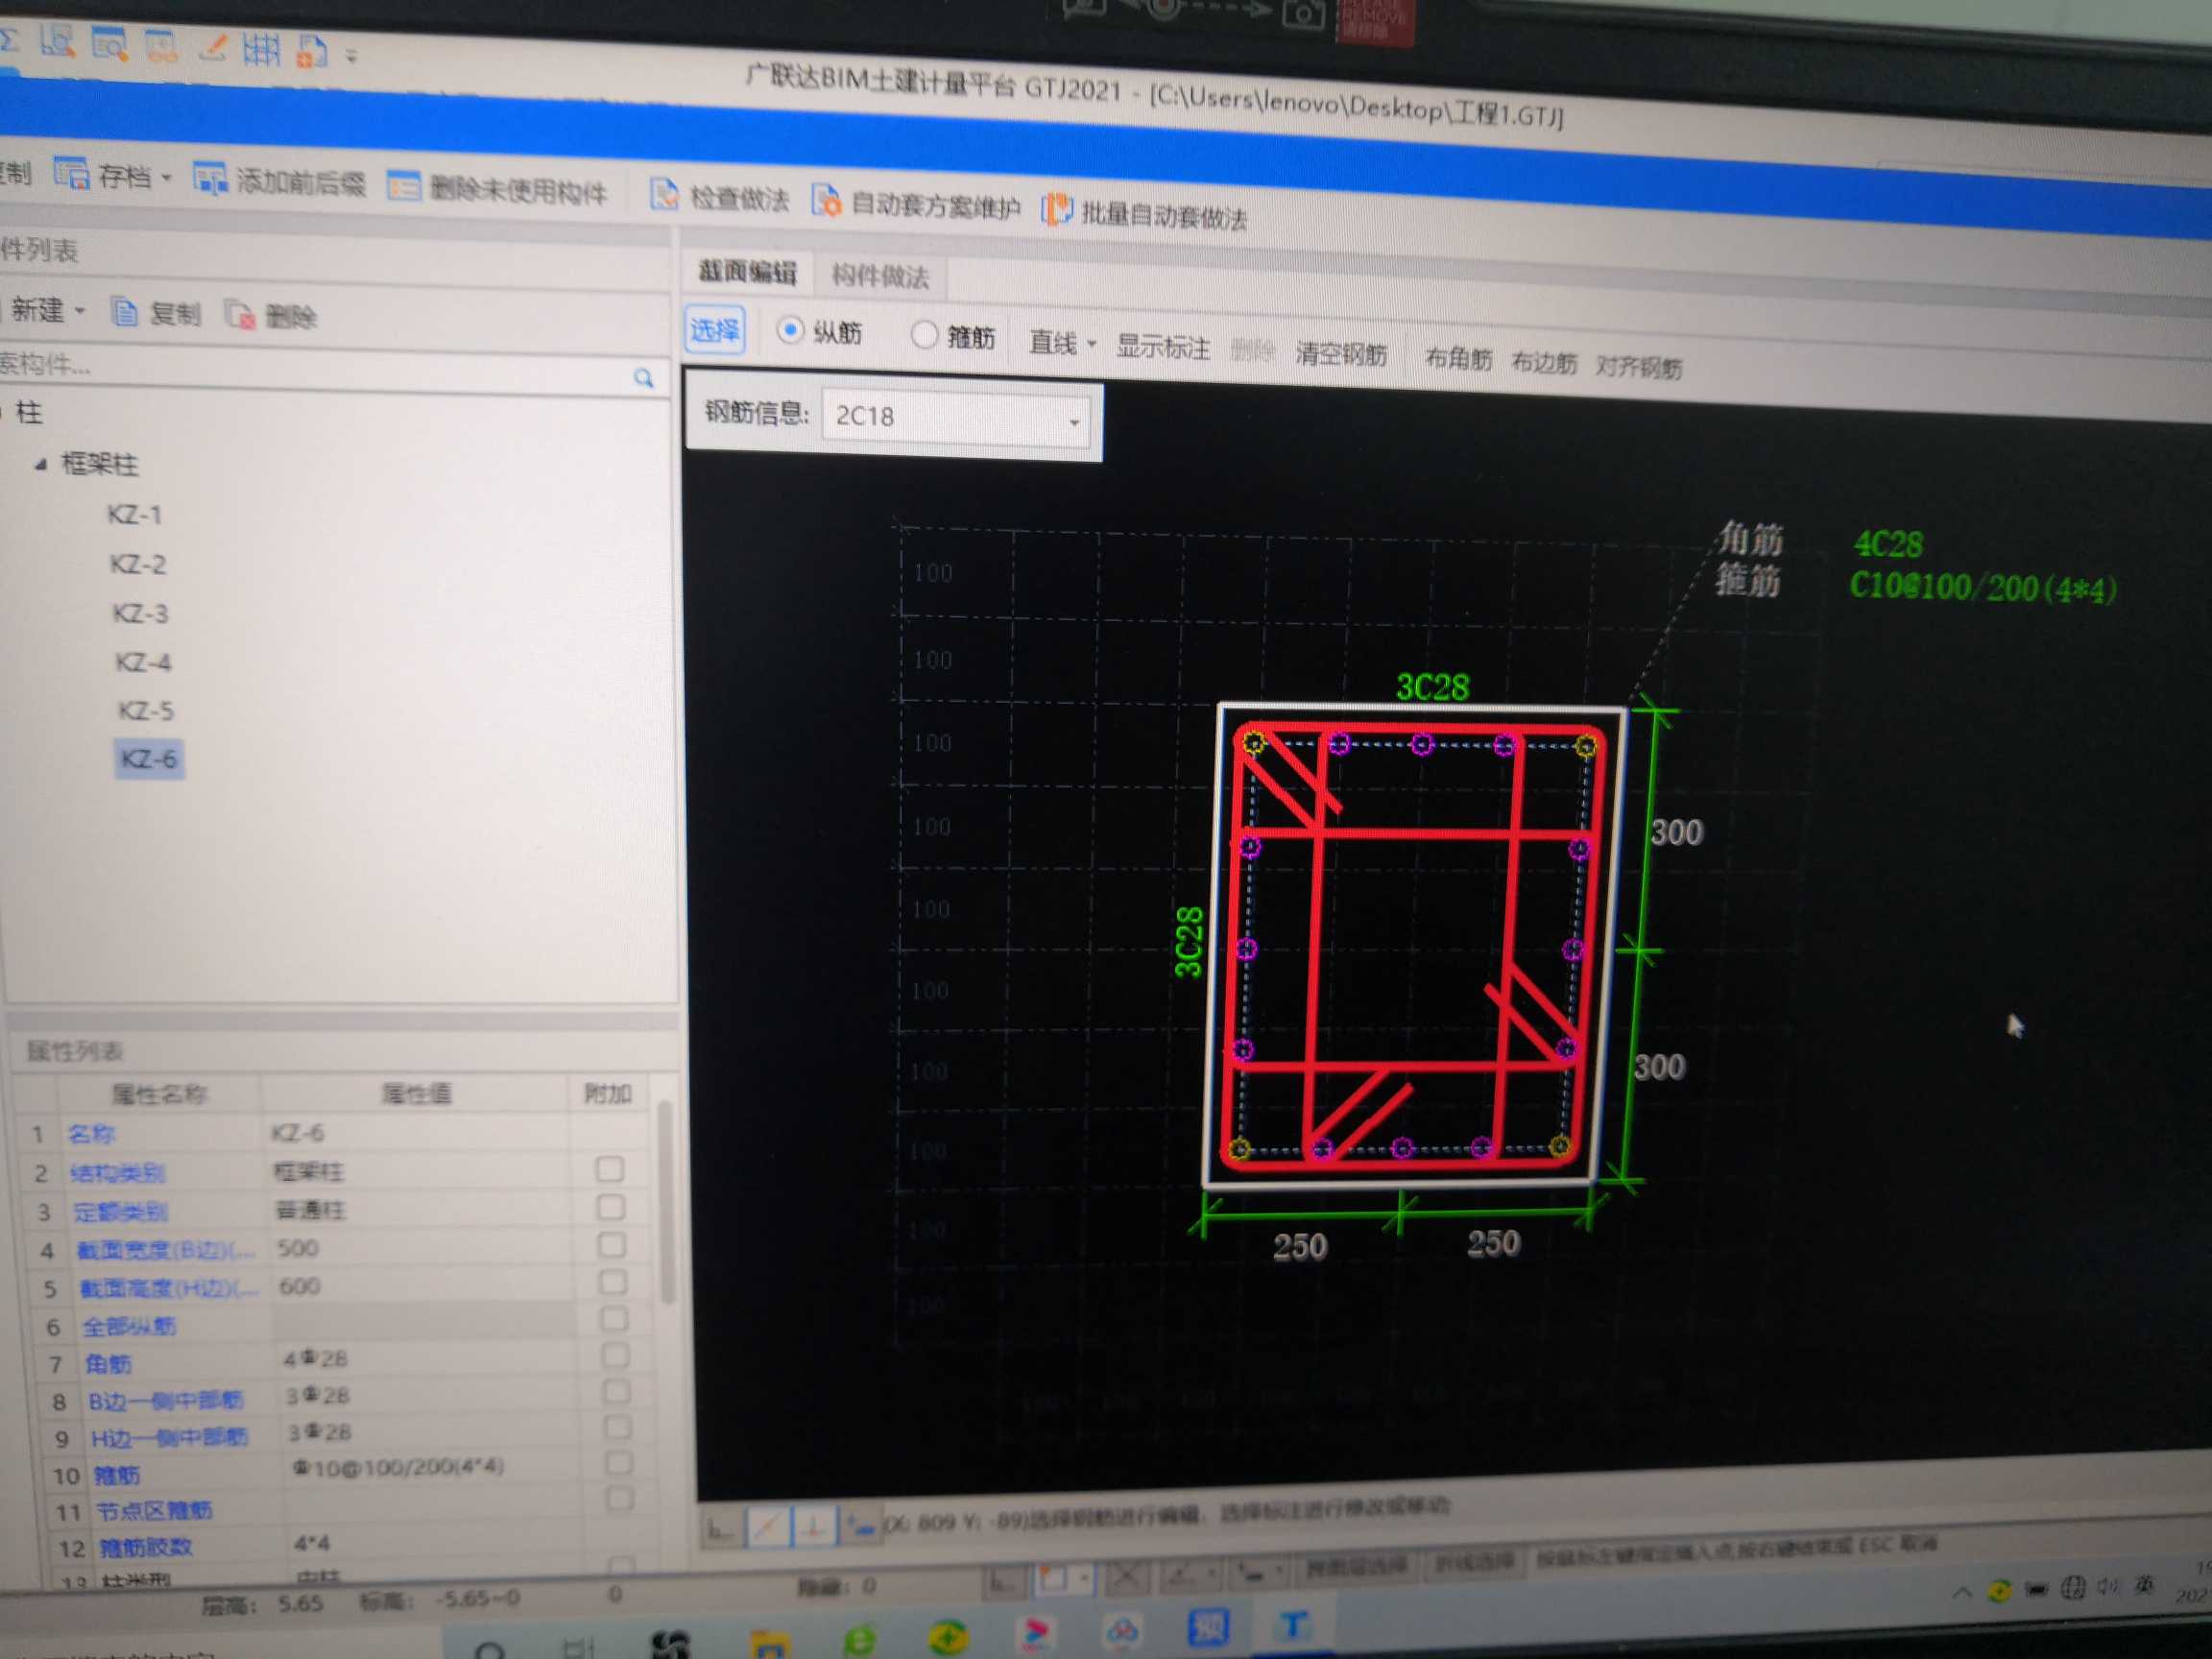Click the blue grid rebar icon in quick toolbar
The height and width of the screenshot is (1659, 2212).
[x=261, y=49]
